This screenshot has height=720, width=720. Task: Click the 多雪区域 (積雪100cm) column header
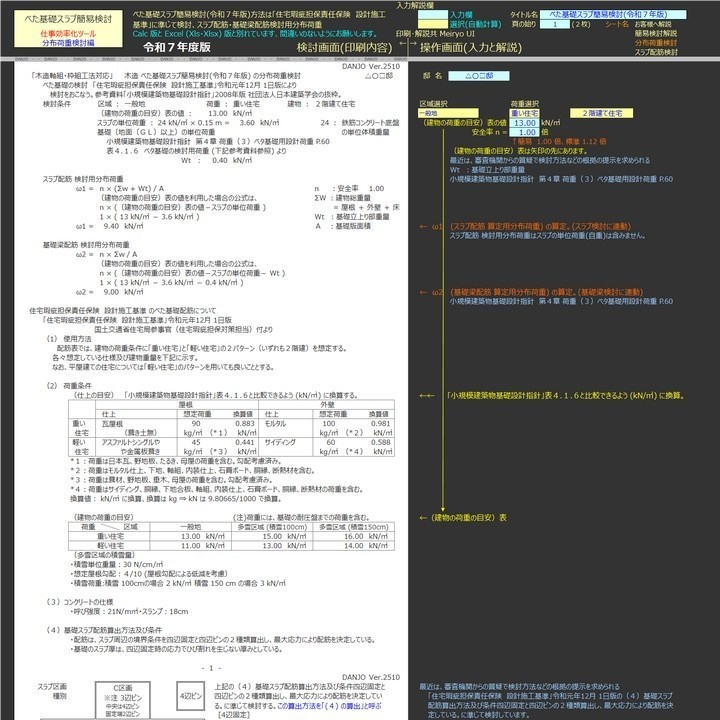pyautogui.click(x=272, y=527)
